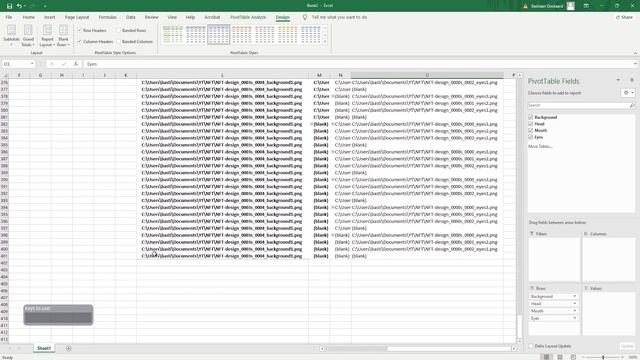Uncheck the Eyes field checkbox
Image resolution: width=640 pixels, height=360 pixels.
531,137
